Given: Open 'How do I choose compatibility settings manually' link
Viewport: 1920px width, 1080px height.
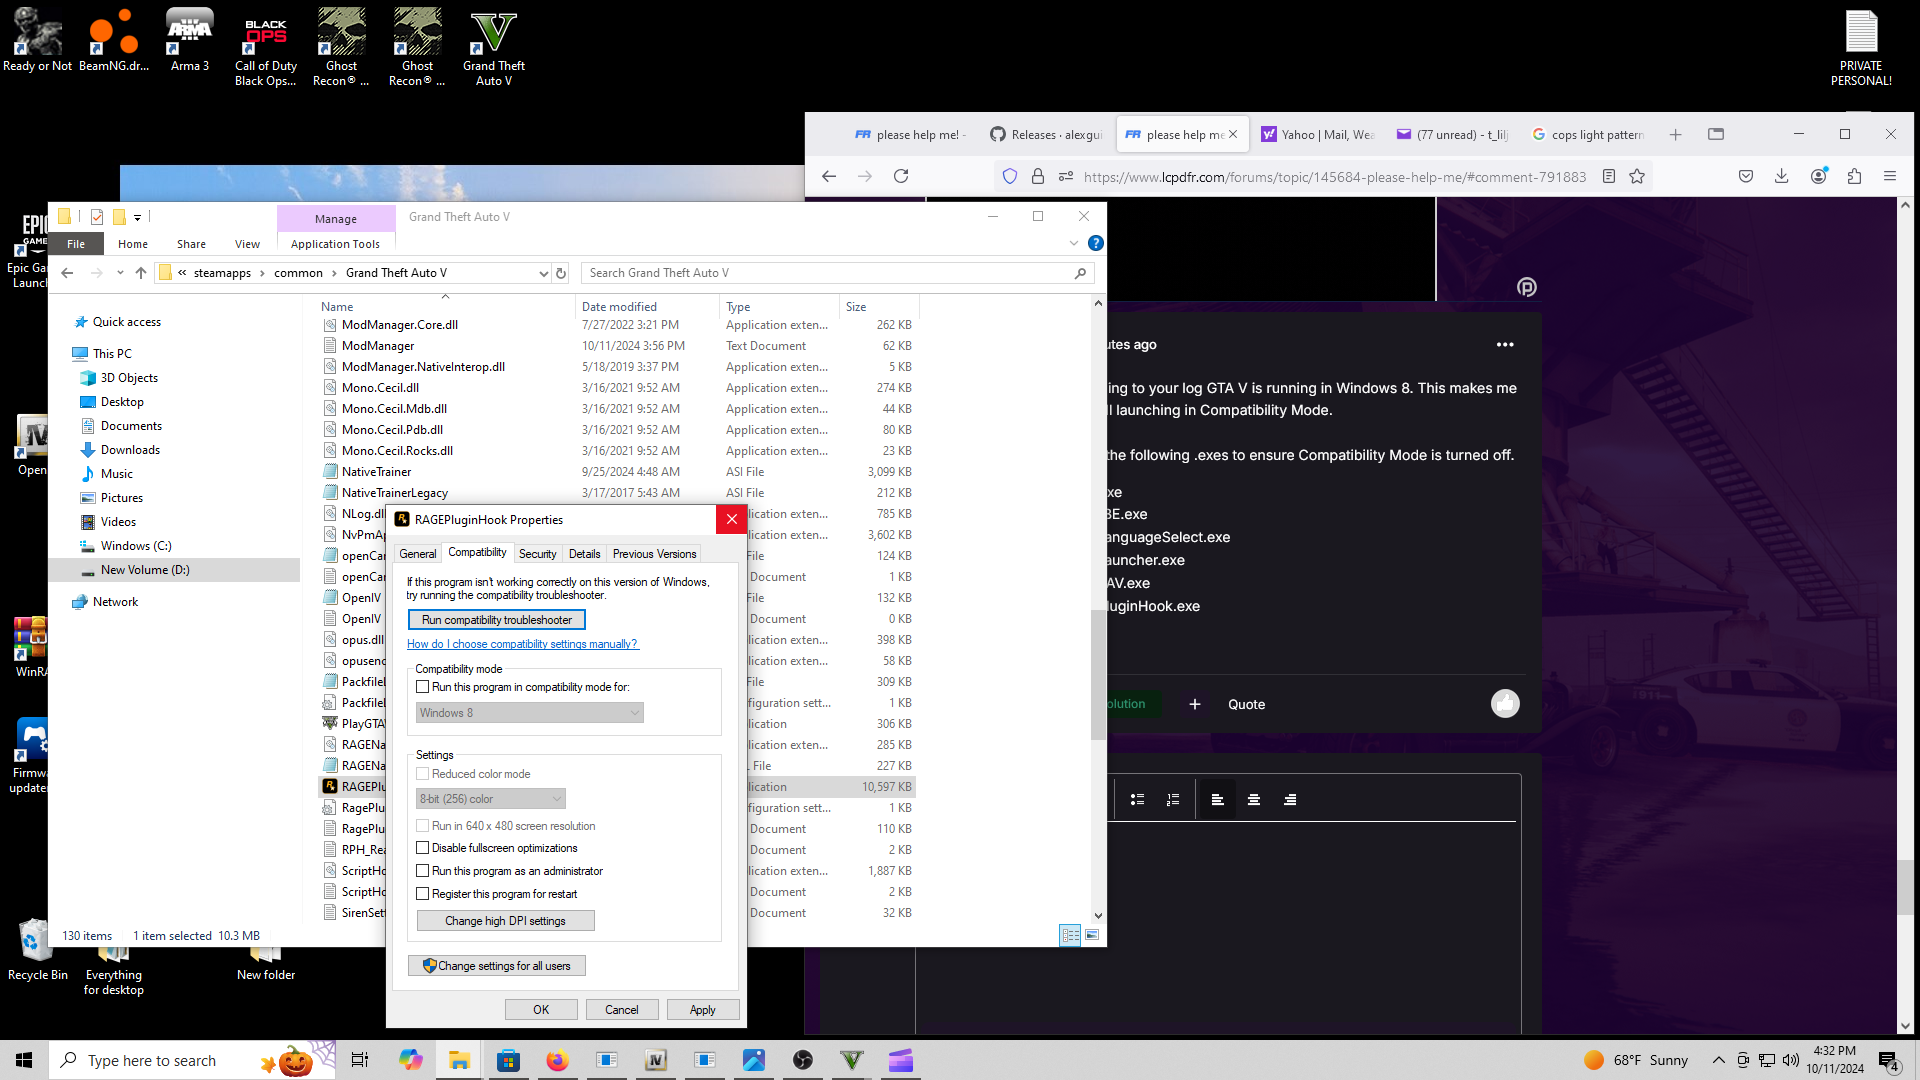Looking at the screenshot, I should [522, 644].
